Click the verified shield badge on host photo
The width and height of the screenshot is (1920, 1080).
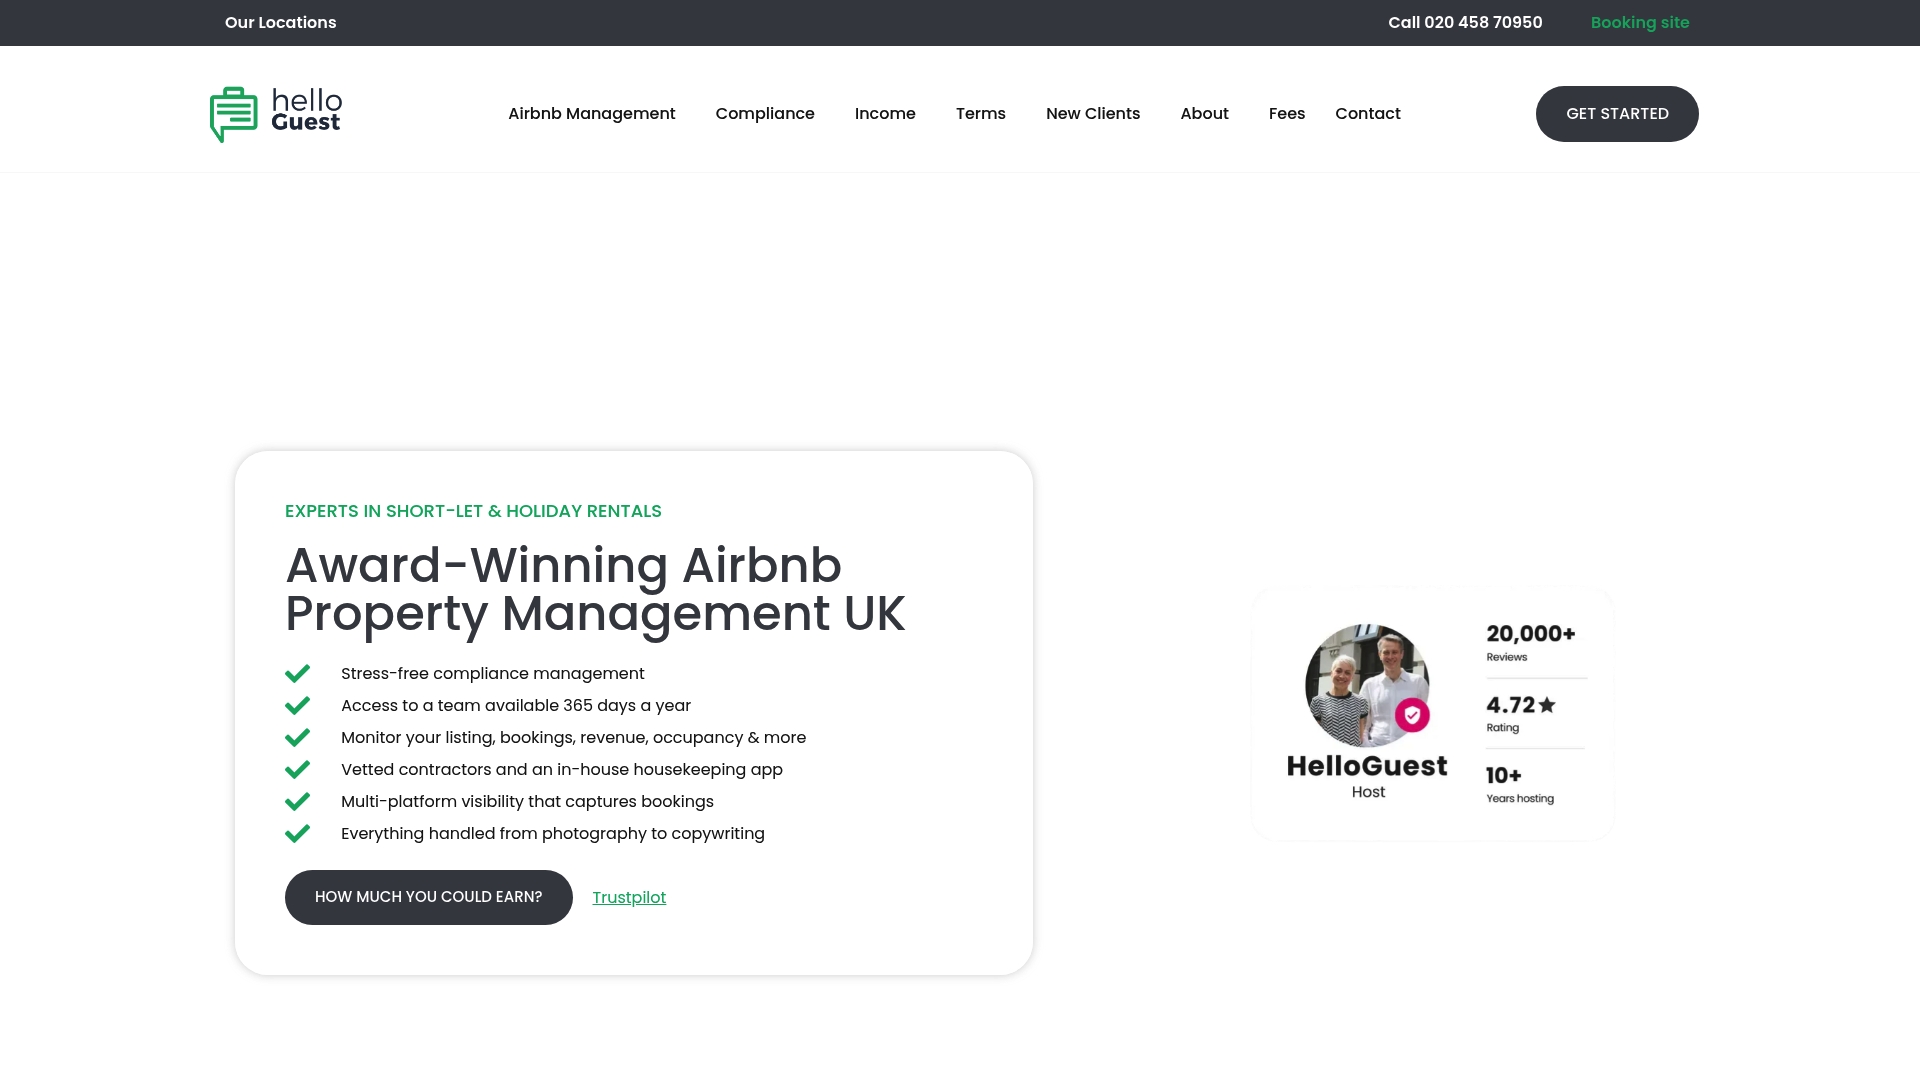[1412, 715]
